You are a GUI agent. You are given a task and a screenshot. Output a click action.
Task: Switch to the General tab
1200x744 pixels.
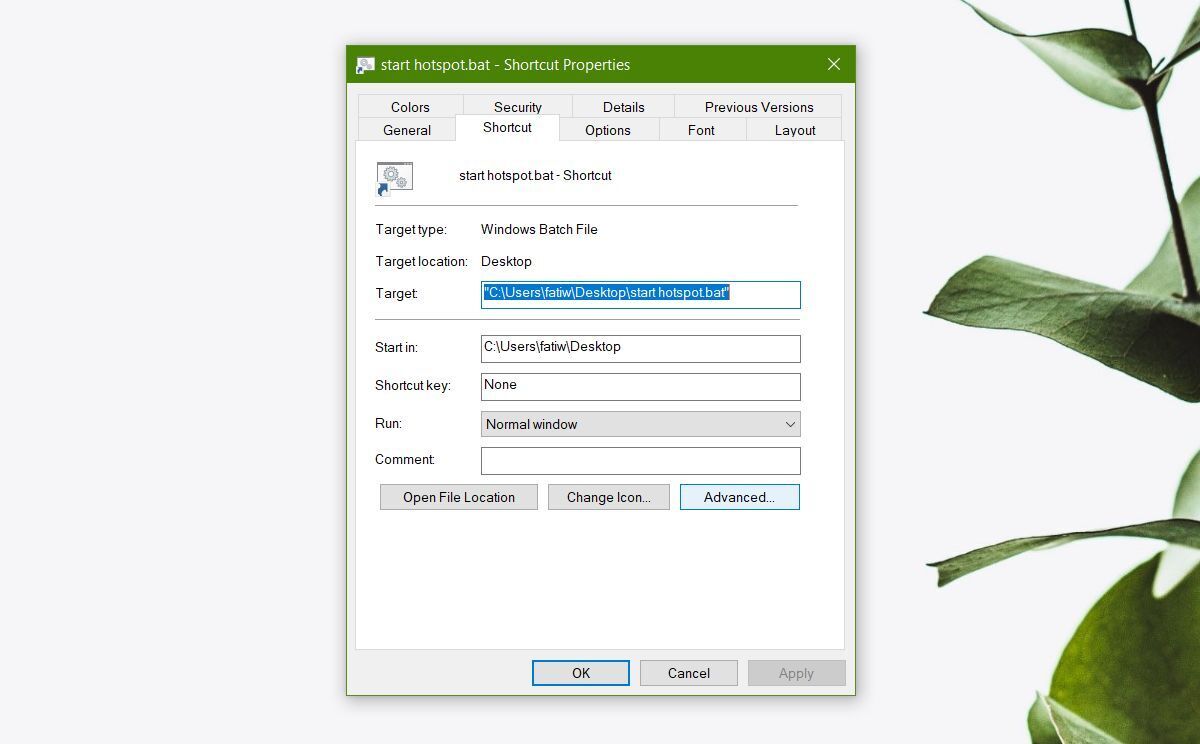coord(406,130)
